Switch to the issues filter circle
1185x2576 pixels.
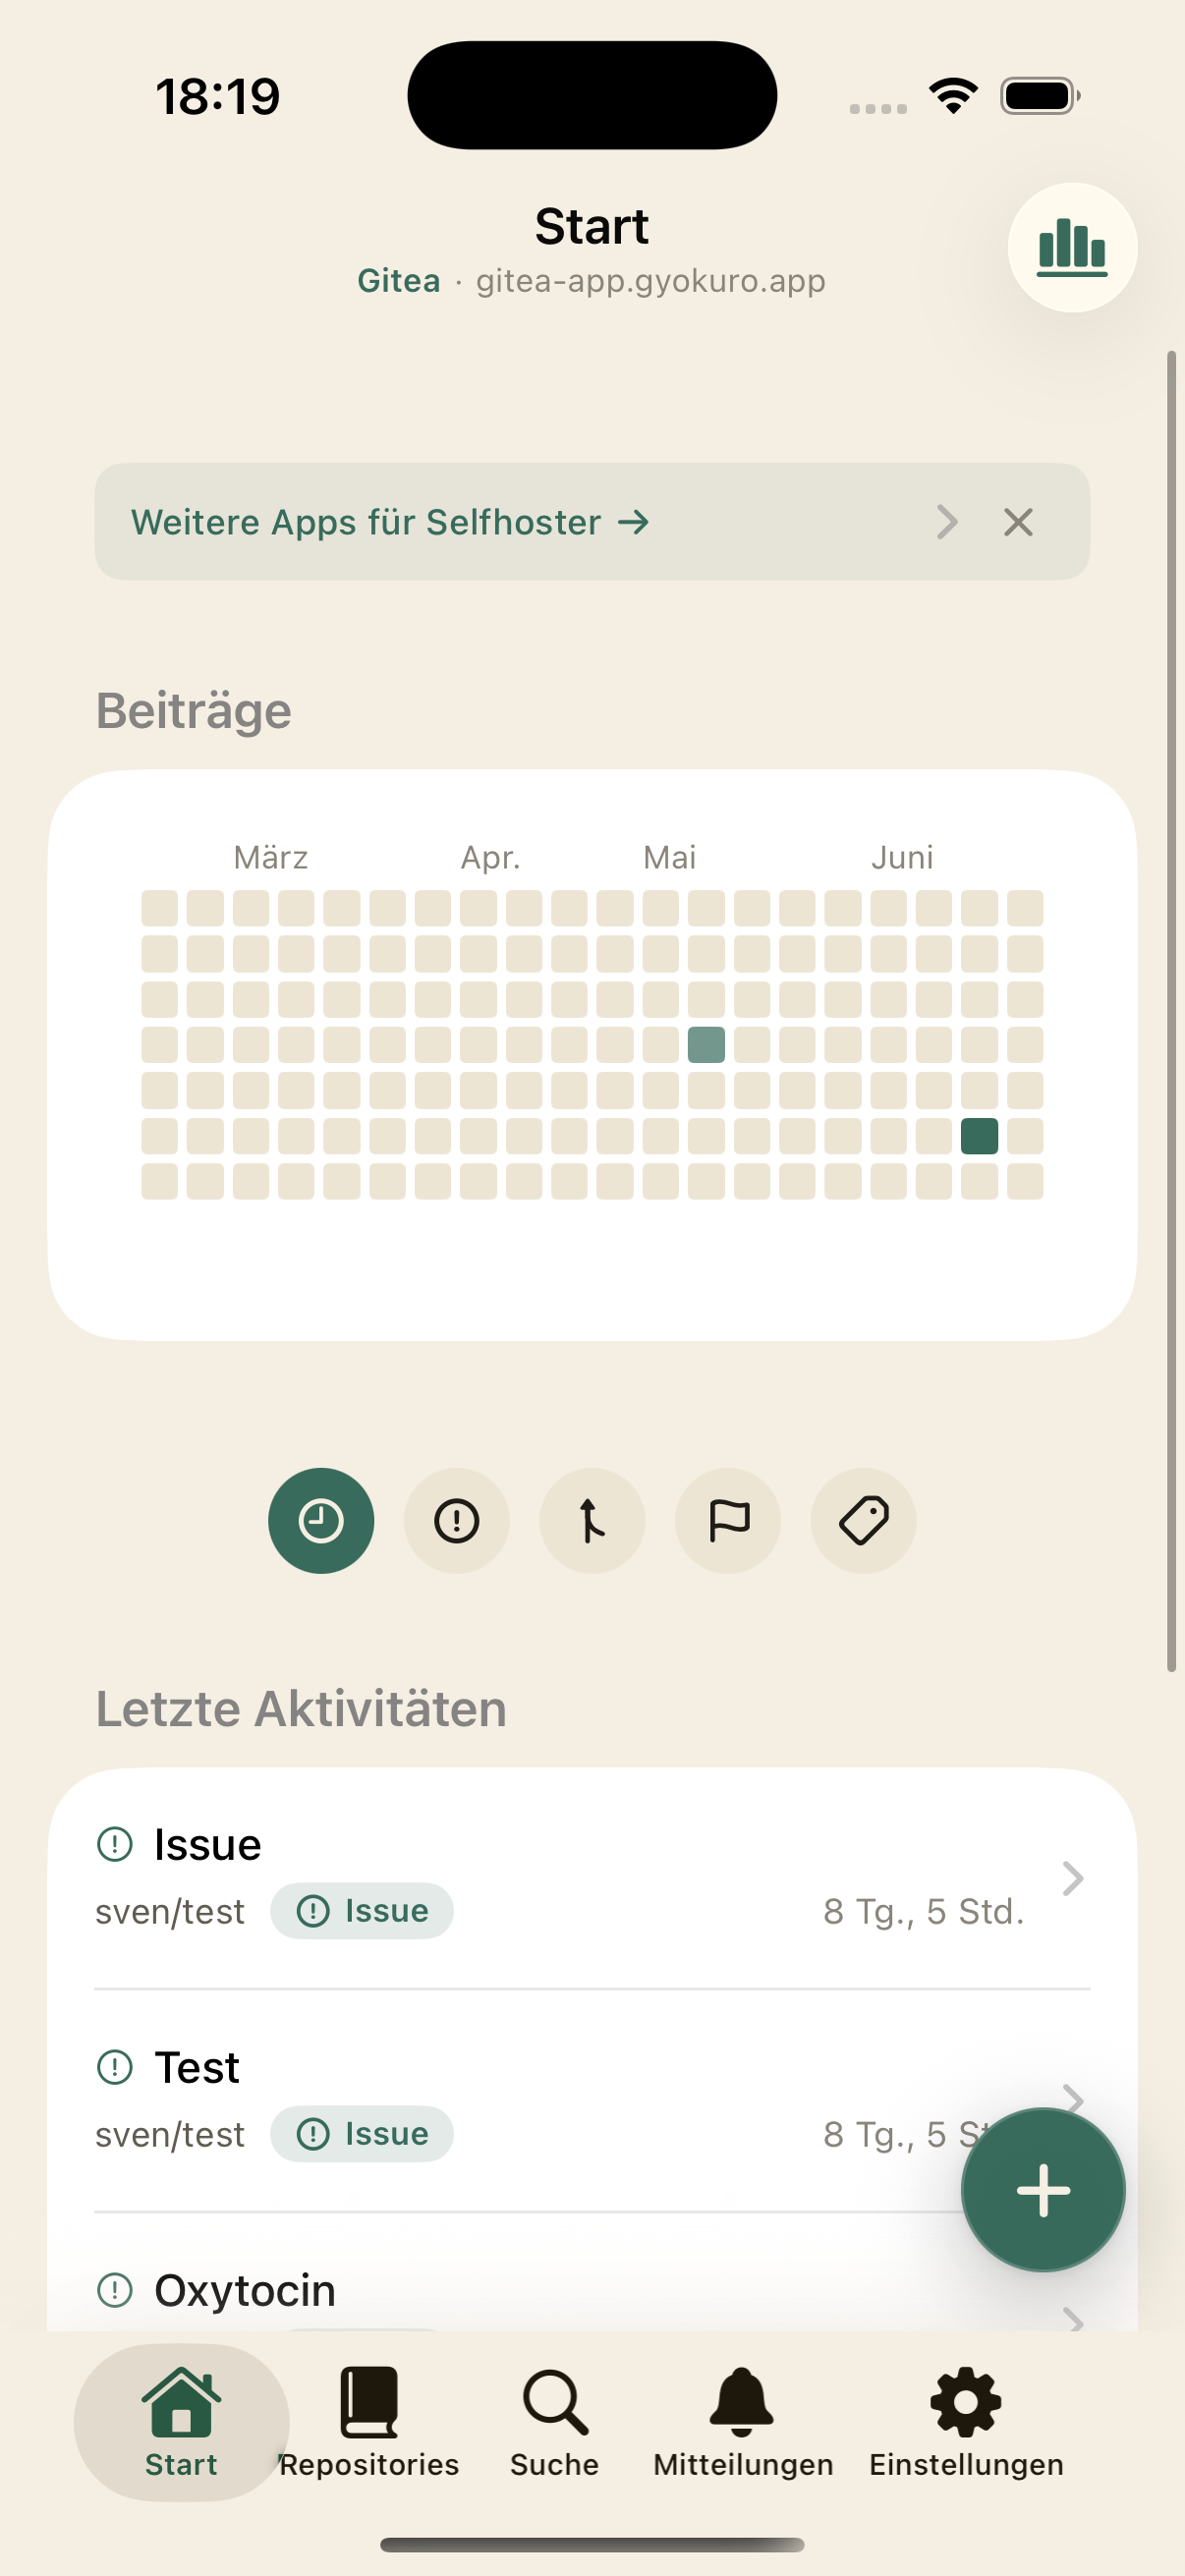[457, 1520]
